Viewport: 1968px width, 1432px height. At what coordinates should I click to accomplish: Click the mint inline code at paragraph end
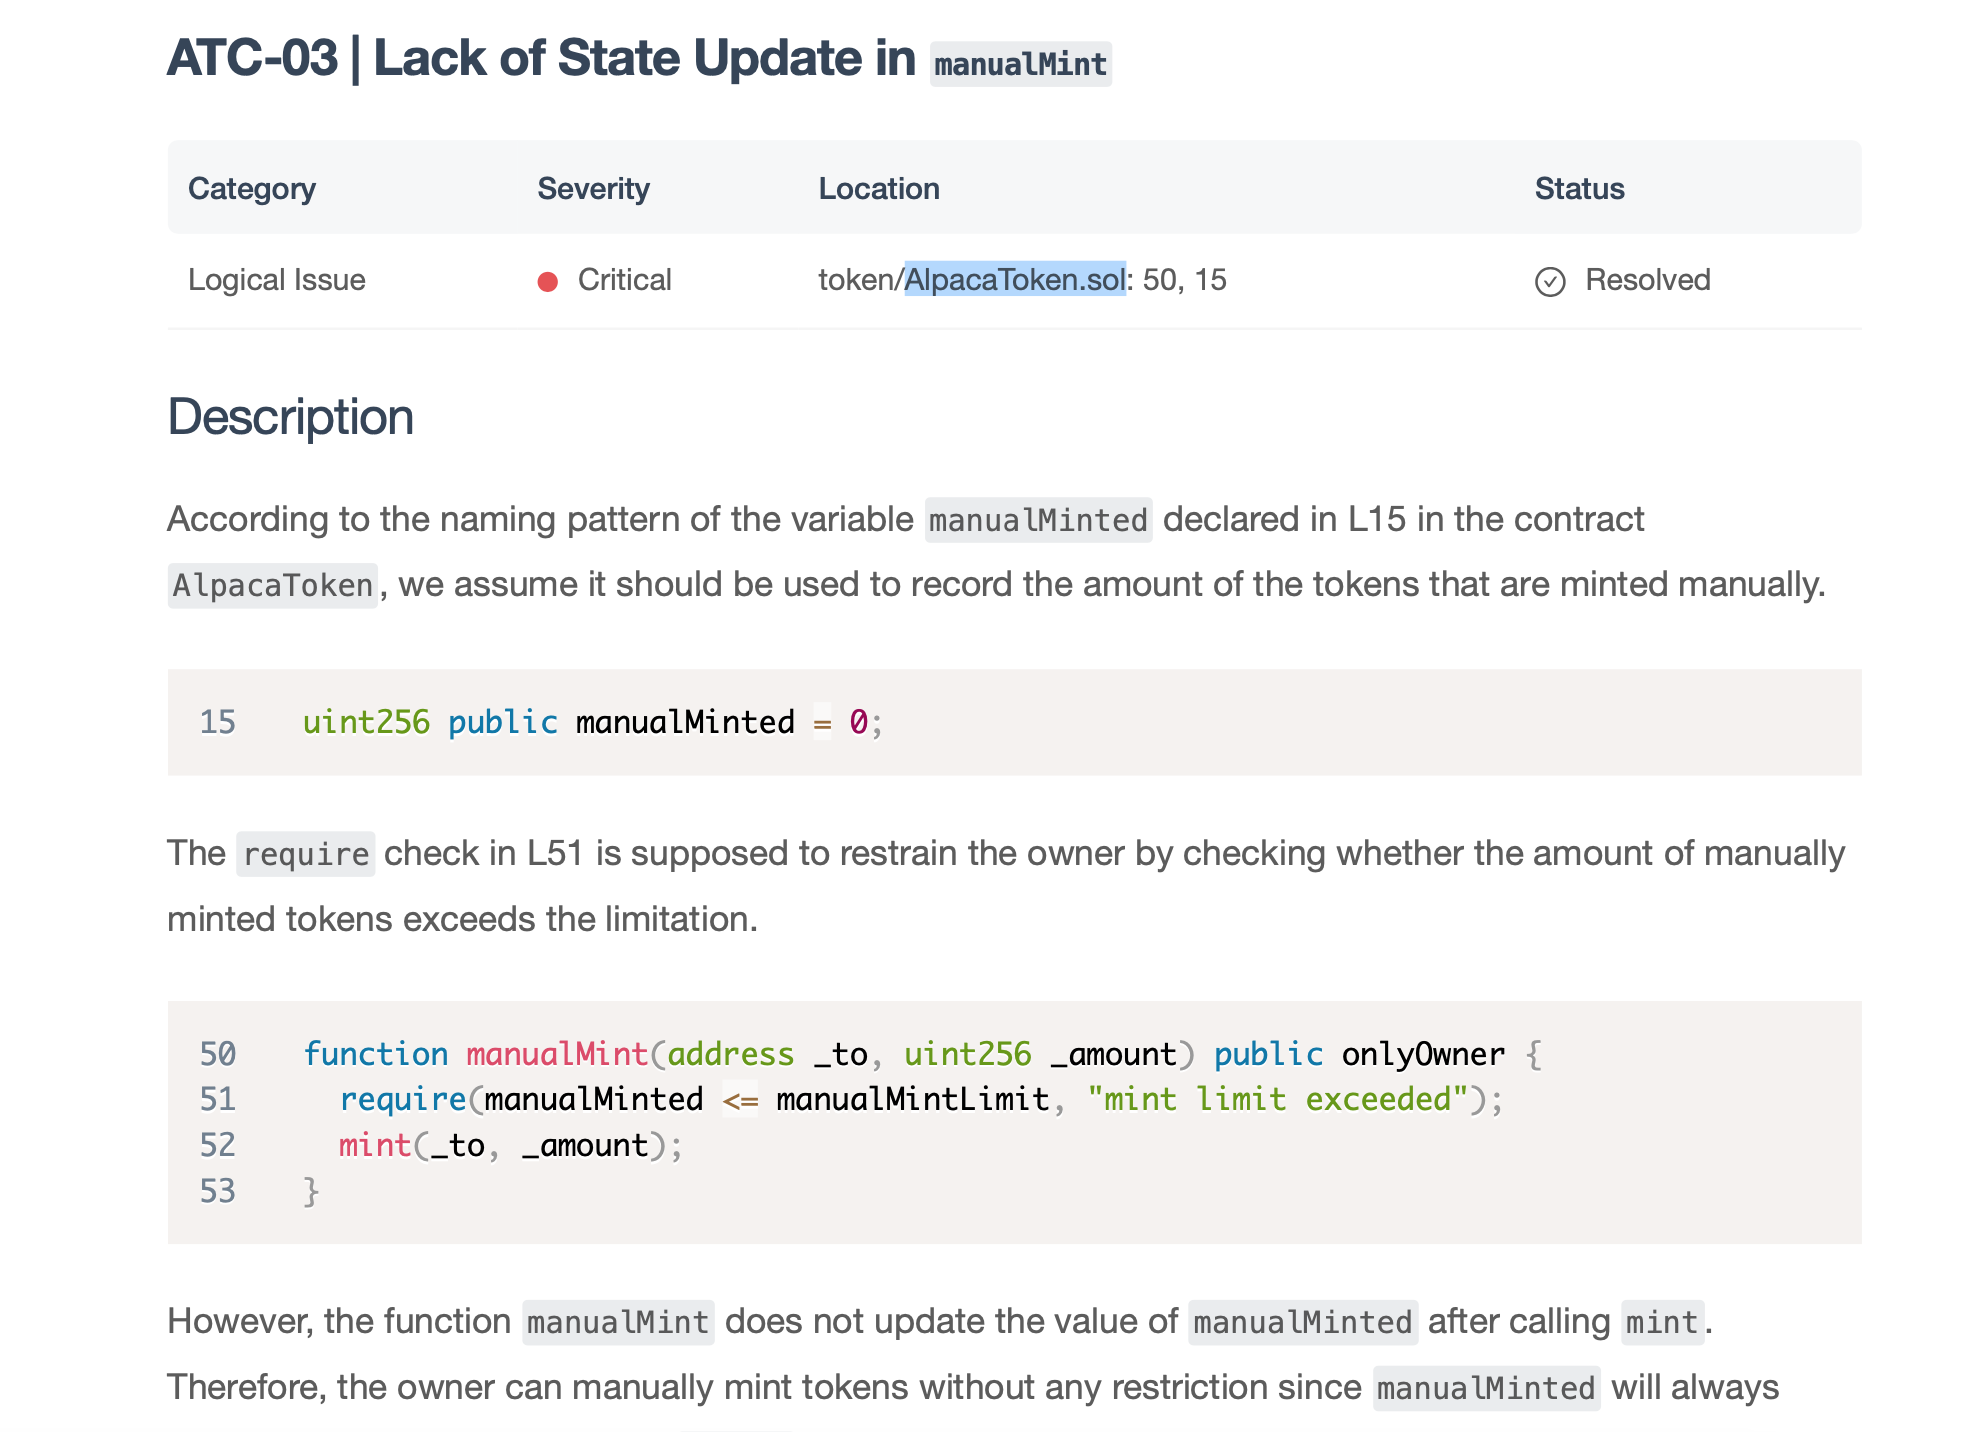(1661, 1322)
